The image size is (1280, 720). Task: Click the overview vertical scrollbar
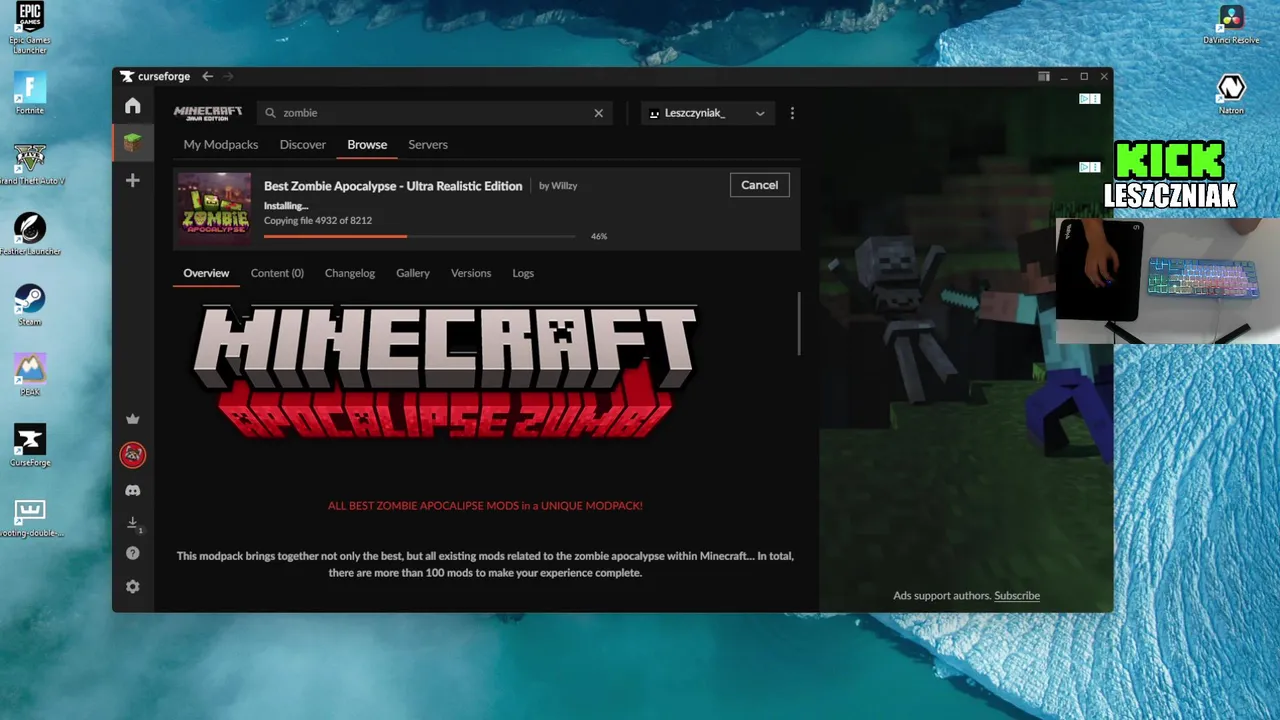[798, 323]
